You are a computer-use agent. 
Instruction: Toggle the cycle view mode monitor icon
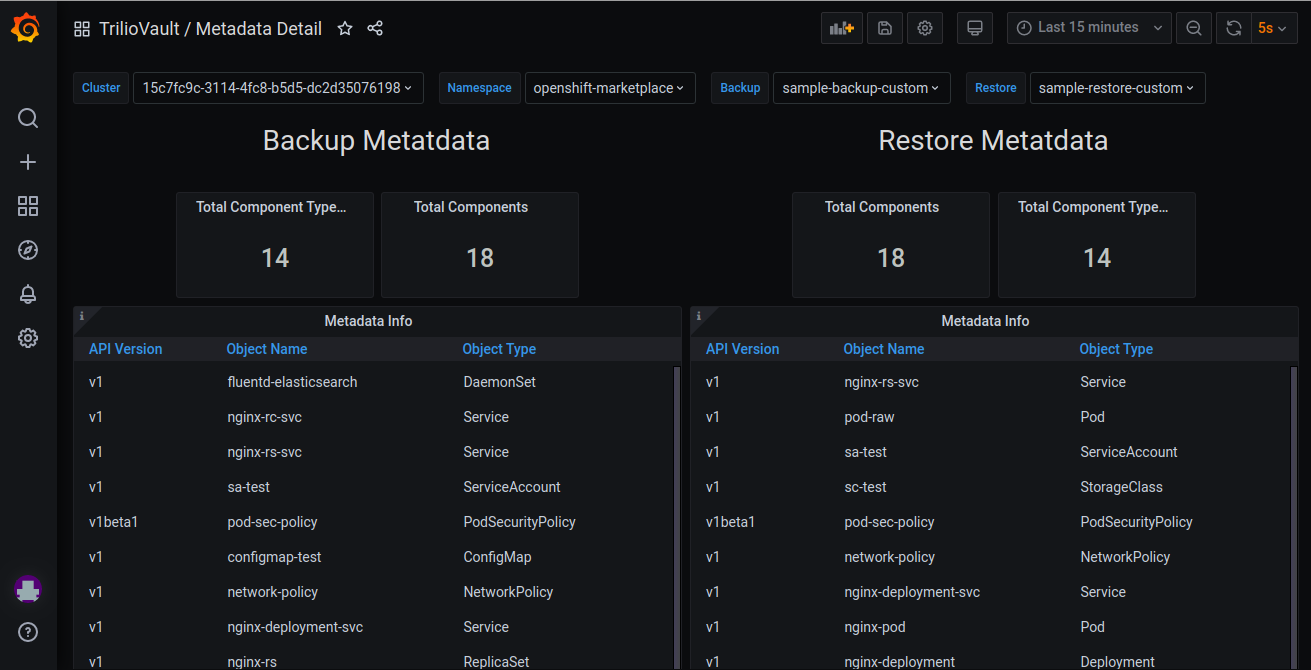[975, 28]
